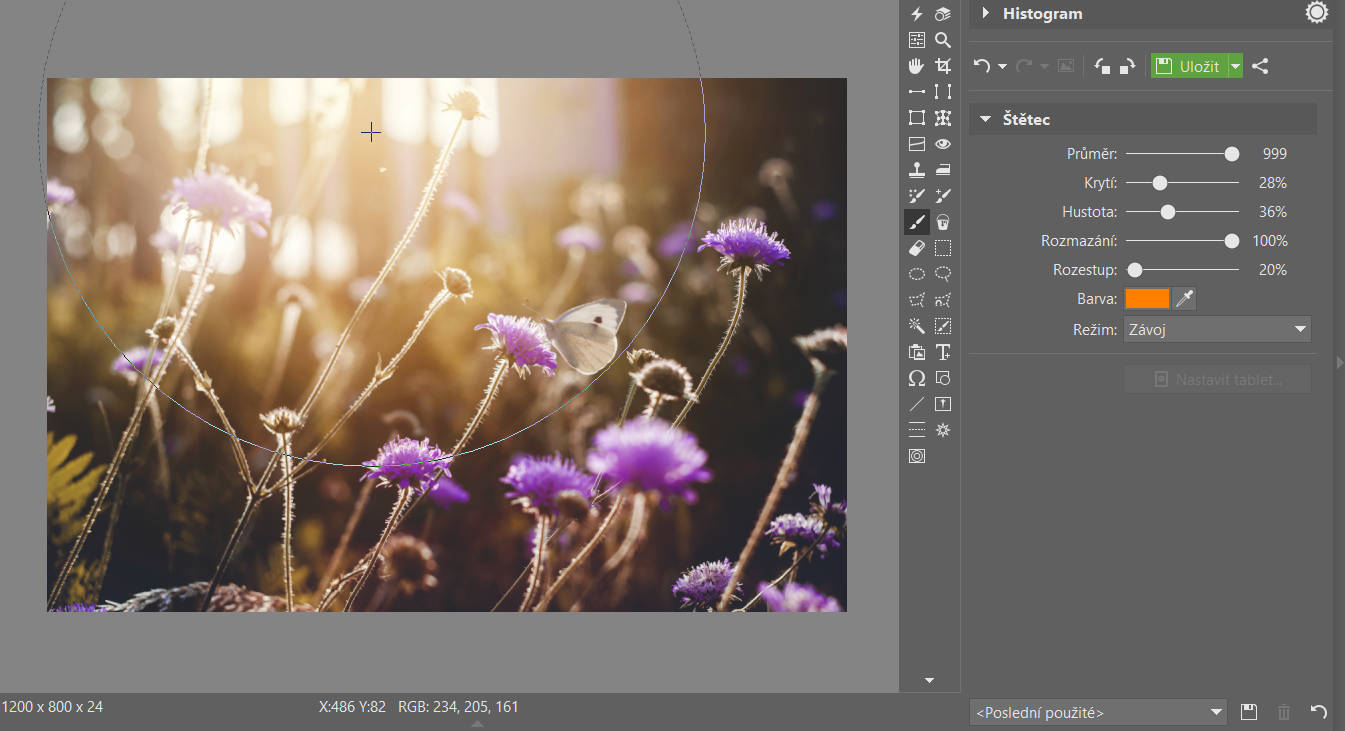
Task: Click the Share icon next to Uložit
Action: coord(1260,67)
